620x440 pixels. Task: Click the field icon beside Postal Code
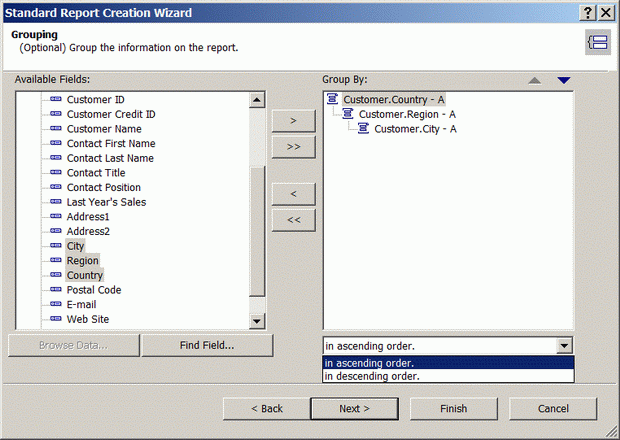pyautogui.click(x=56, y=290)
